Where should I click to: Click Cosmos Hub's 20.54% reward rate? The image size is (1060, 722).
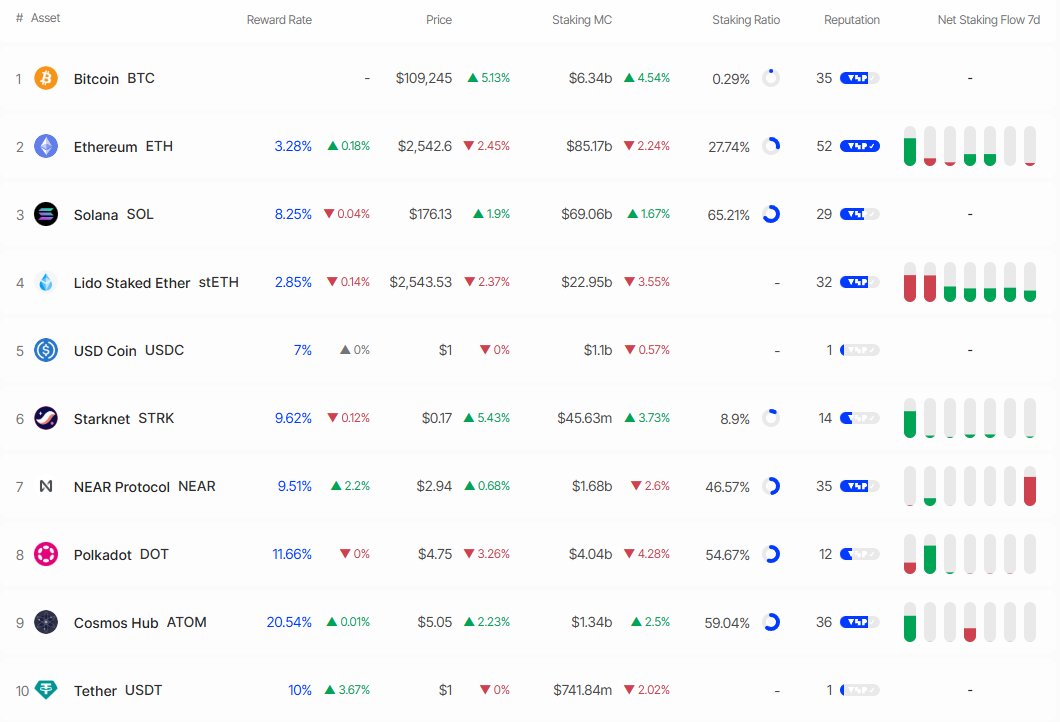click(x=289, y=622)
